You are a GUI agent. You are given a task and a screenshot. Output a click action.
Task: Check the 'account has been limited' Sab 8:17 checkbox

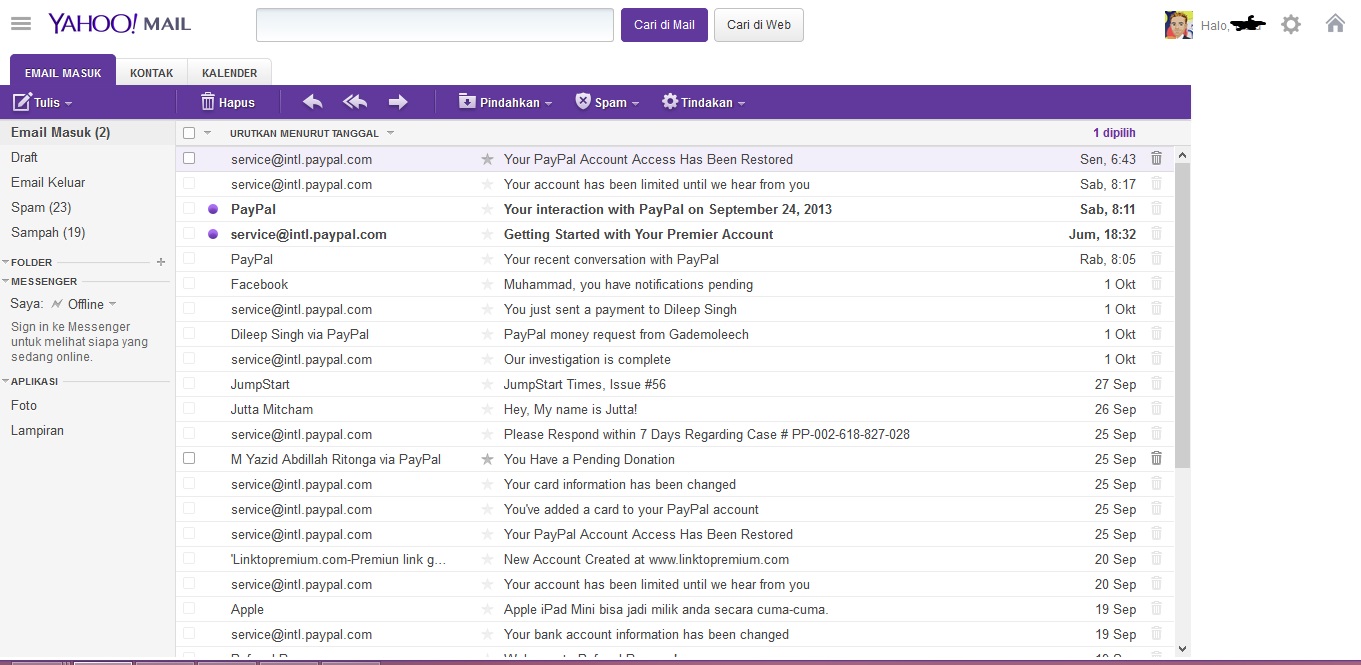click(189, 183)
